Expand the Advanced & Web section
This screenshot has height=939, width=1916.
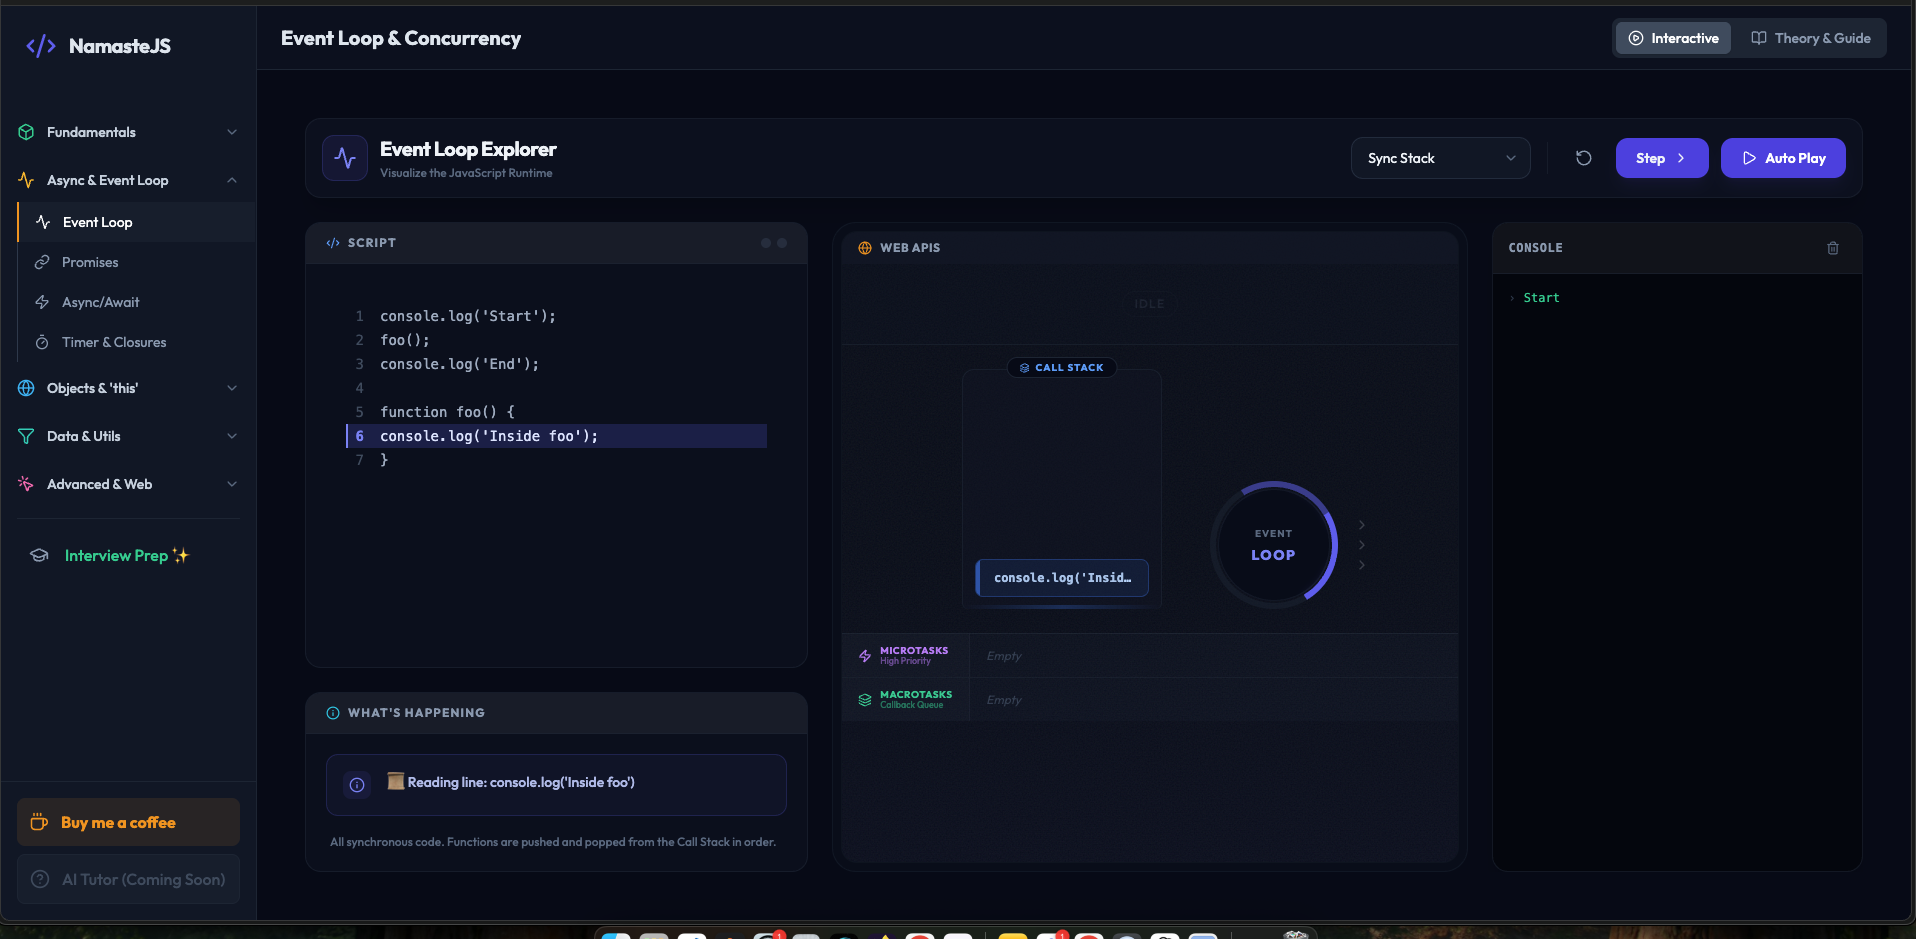click(128, 484)
